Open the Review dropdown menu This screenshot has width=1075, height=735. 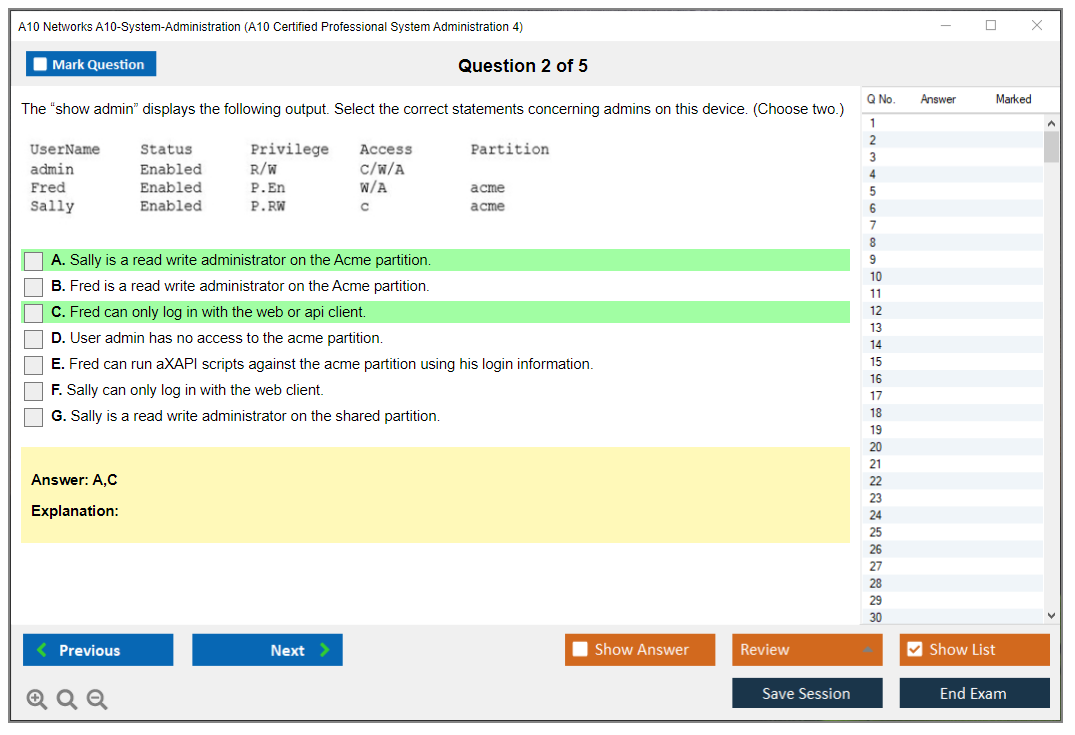click(806, 650)
